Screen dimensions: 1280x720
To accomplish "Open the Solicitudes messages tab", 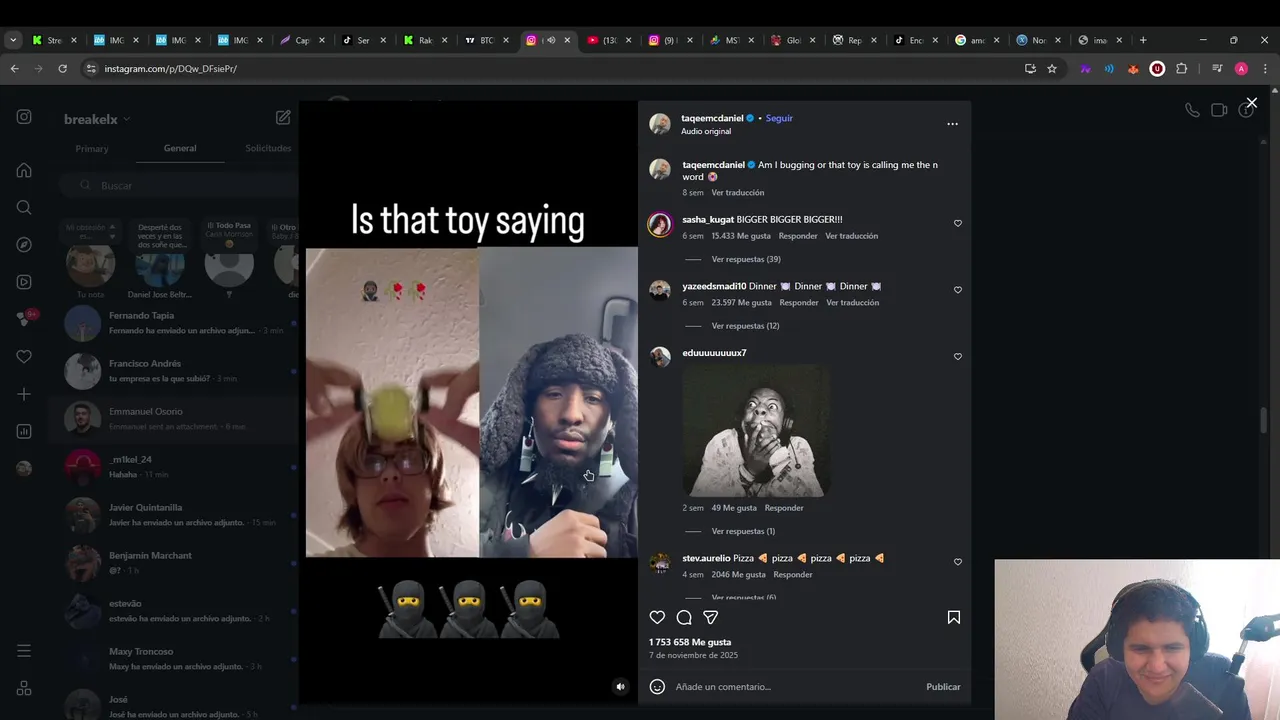I will coord(268,148).
